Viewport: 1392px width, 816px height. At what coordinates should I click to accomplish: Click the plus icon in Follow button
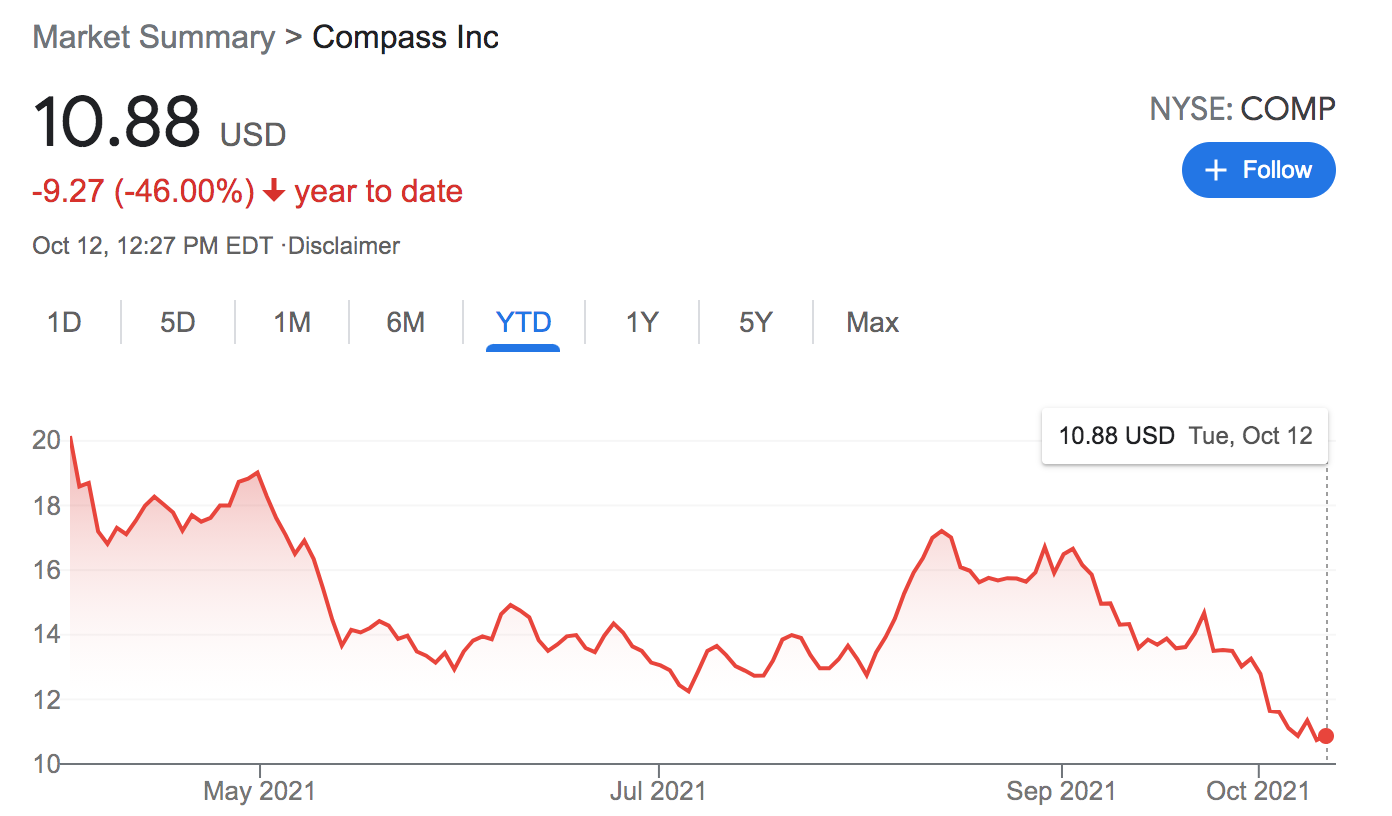[x=1215, y=170]
